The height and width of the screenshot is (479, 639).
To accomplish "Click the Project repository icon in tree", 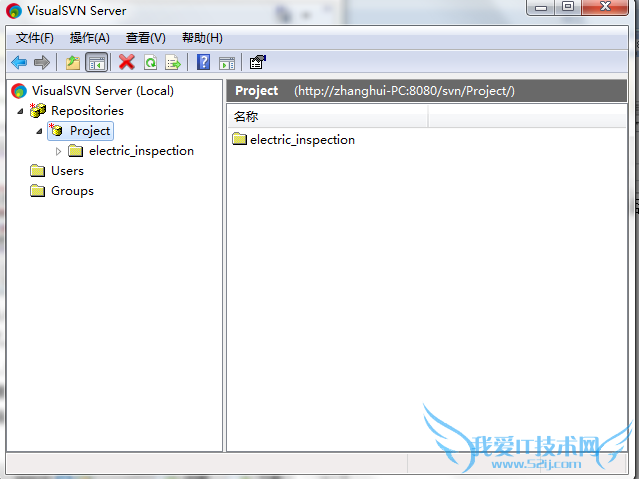I will click(x=56, y=130).
